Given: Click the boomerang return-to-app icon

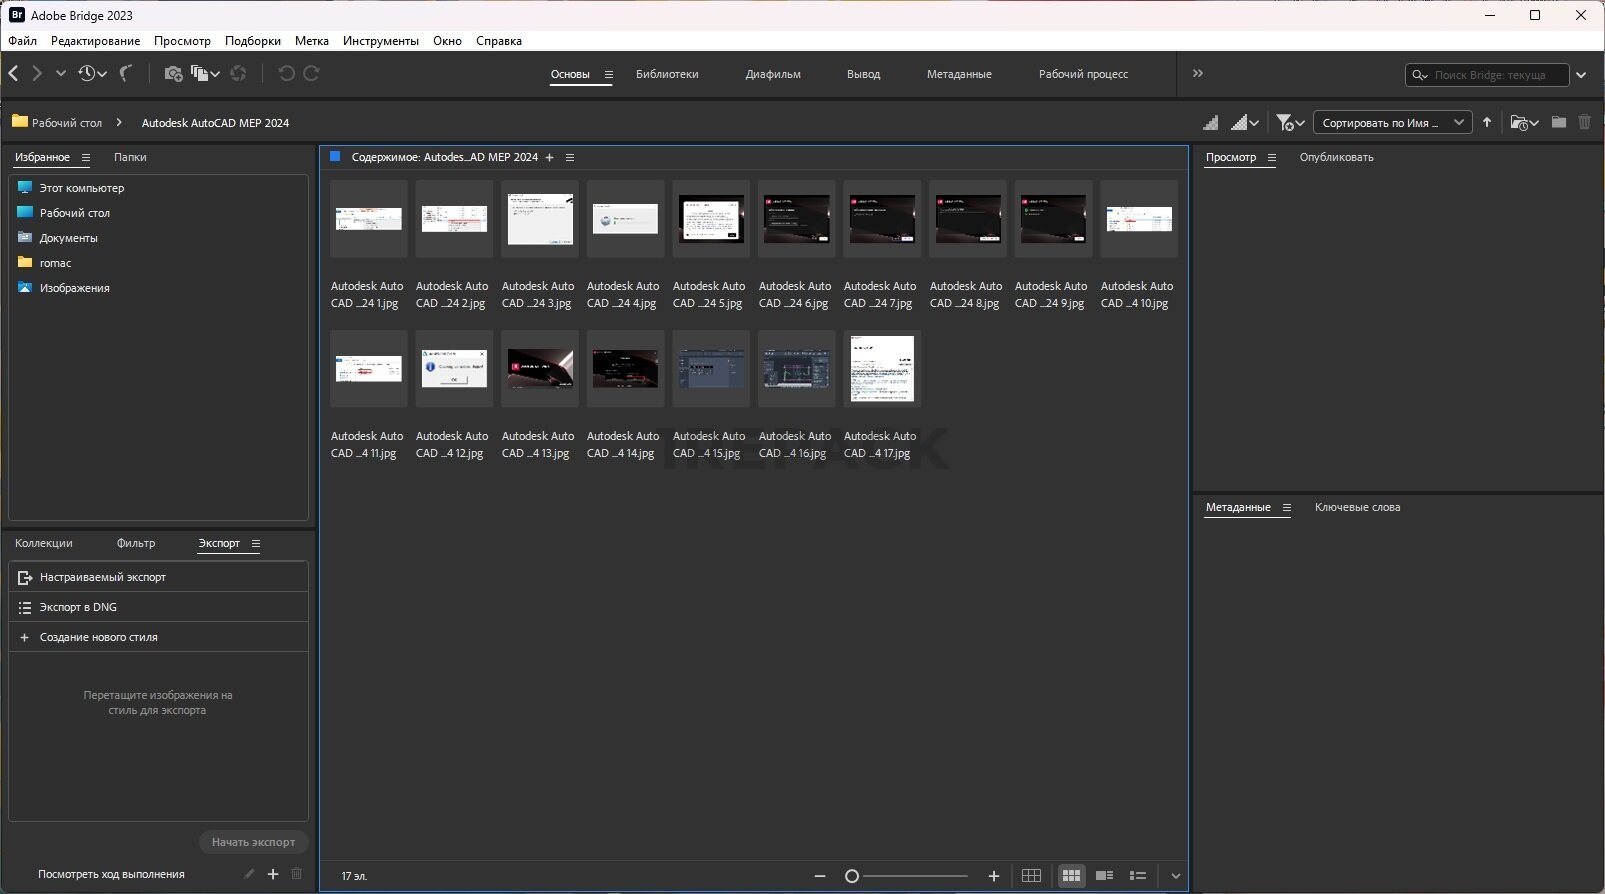Looking at the screenshot, I should point(126,73).
